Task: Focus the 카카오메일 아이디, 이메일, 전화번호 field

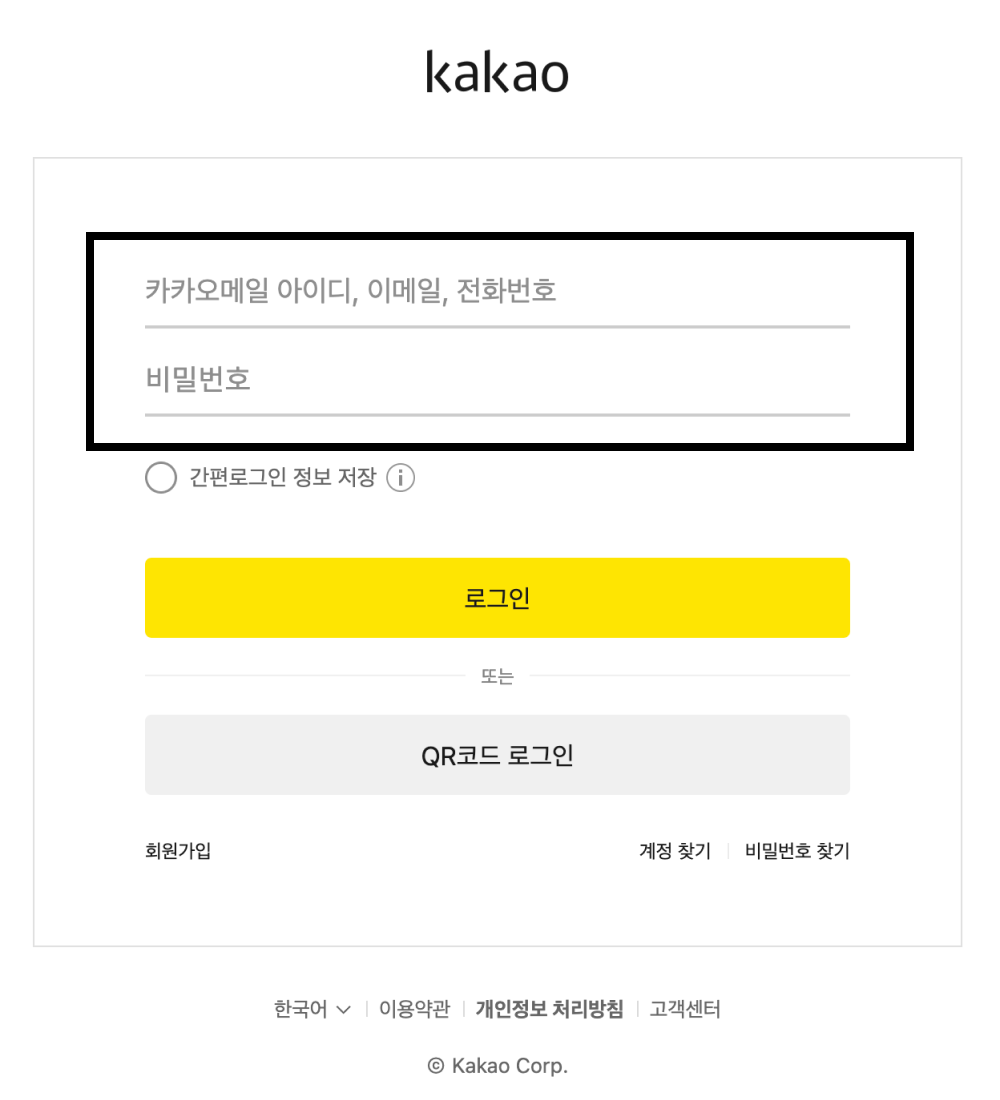Action: pyautogui.click(x=497, y=292)
